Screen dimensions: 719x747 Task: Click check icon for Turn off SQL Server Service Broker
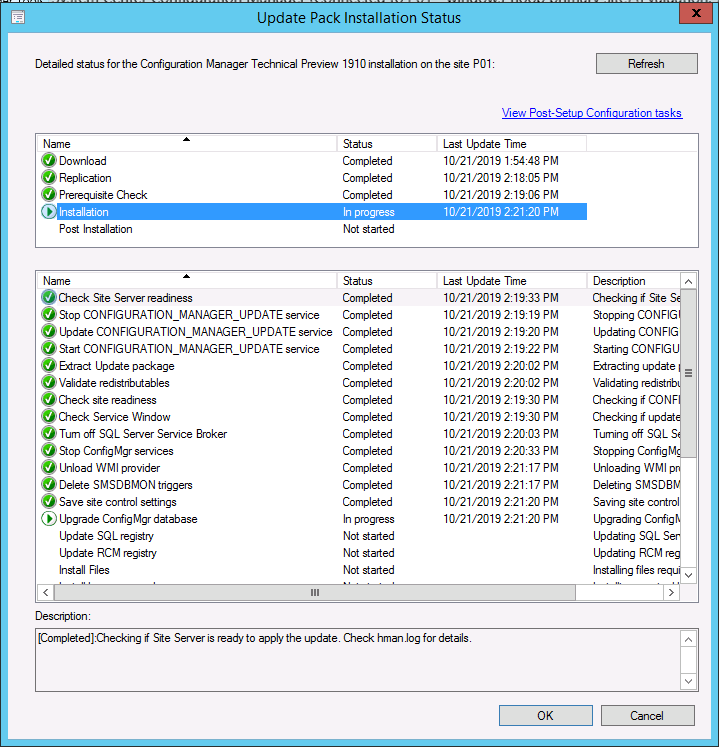[x=49, y=434]
